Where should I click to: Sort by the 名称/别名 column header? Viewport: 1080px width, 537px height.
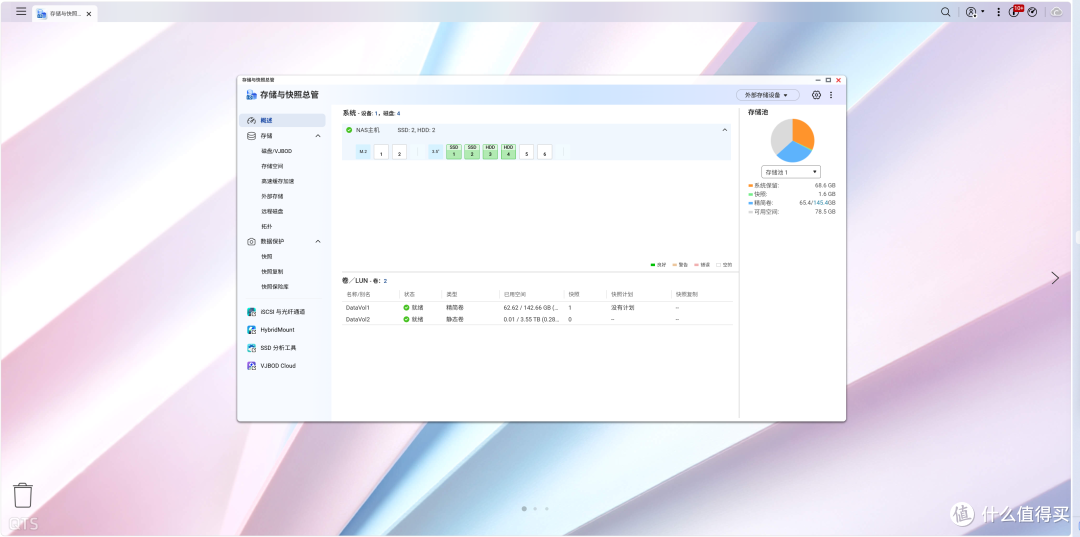point(358,294)
